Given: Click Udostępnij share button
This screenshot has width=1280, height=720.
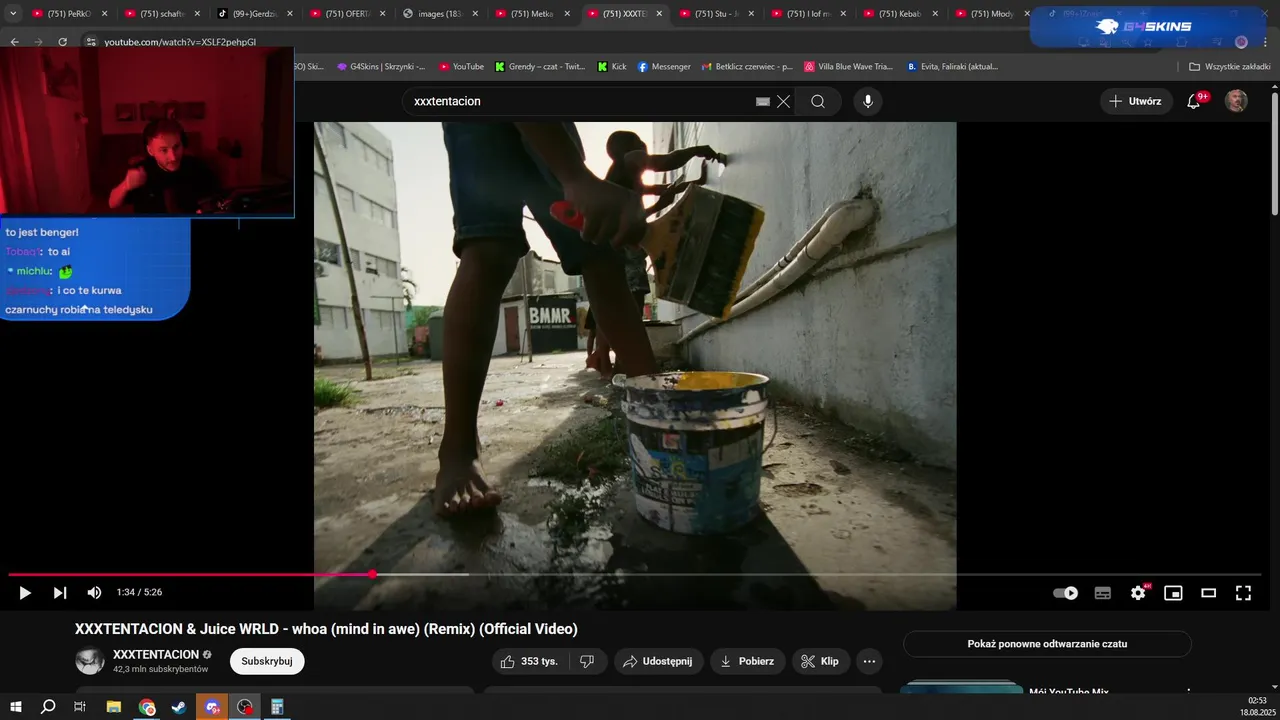Looking at the screenshot, I should 658,661.
